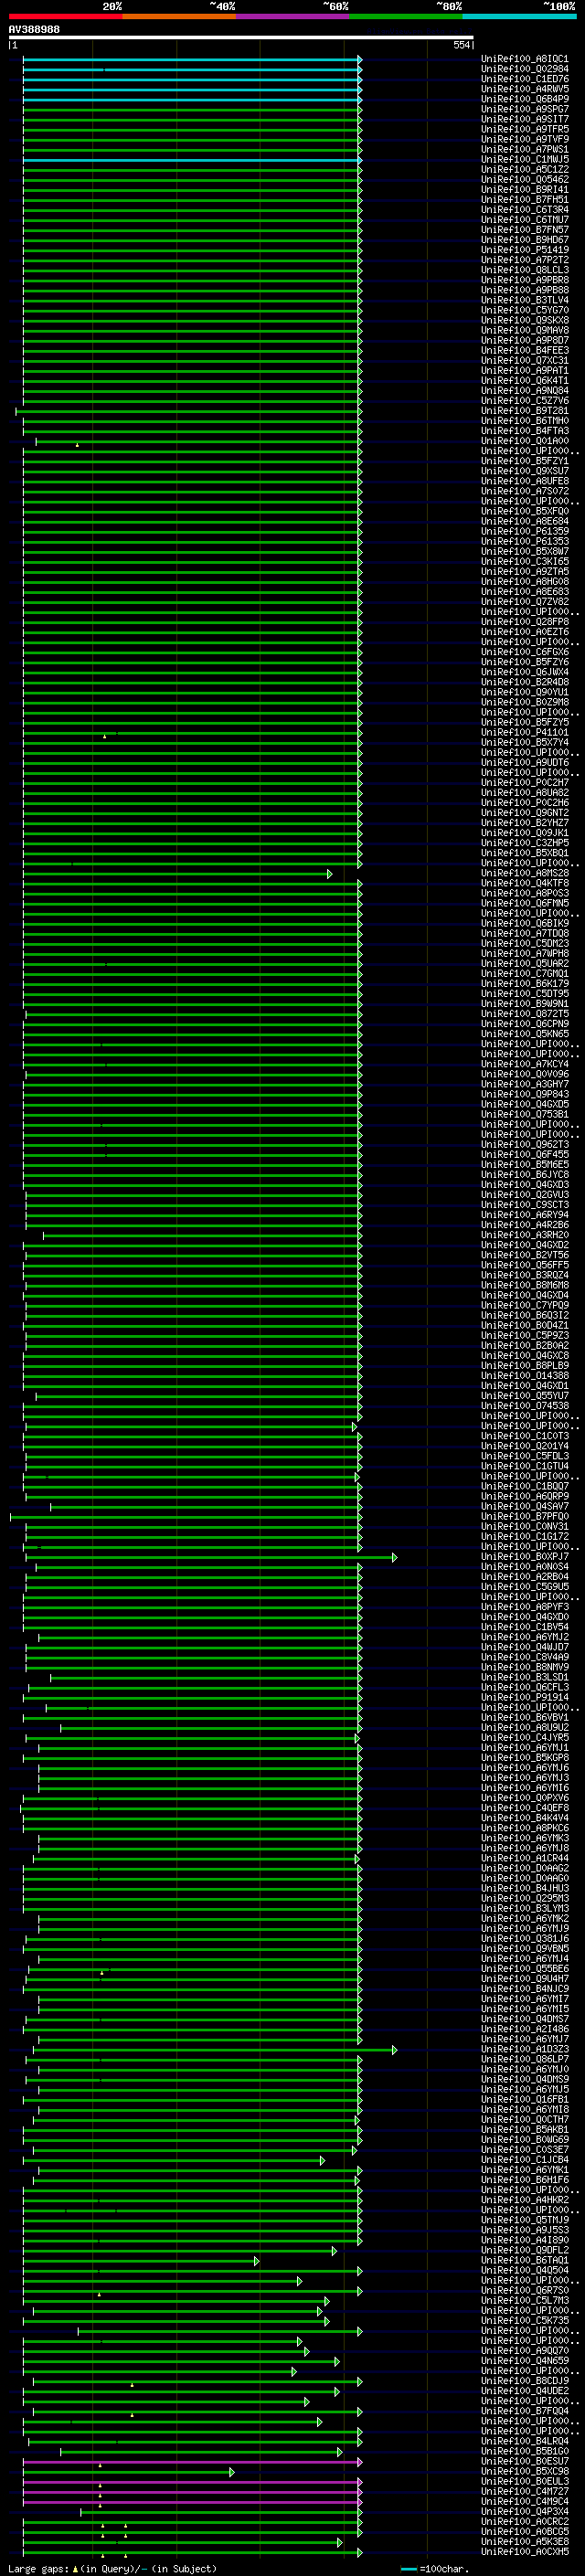The width and height of the screenshot is (585, 2576).
Task: Open hit UniRef100_A4RWV5
Action: [525, 89]
